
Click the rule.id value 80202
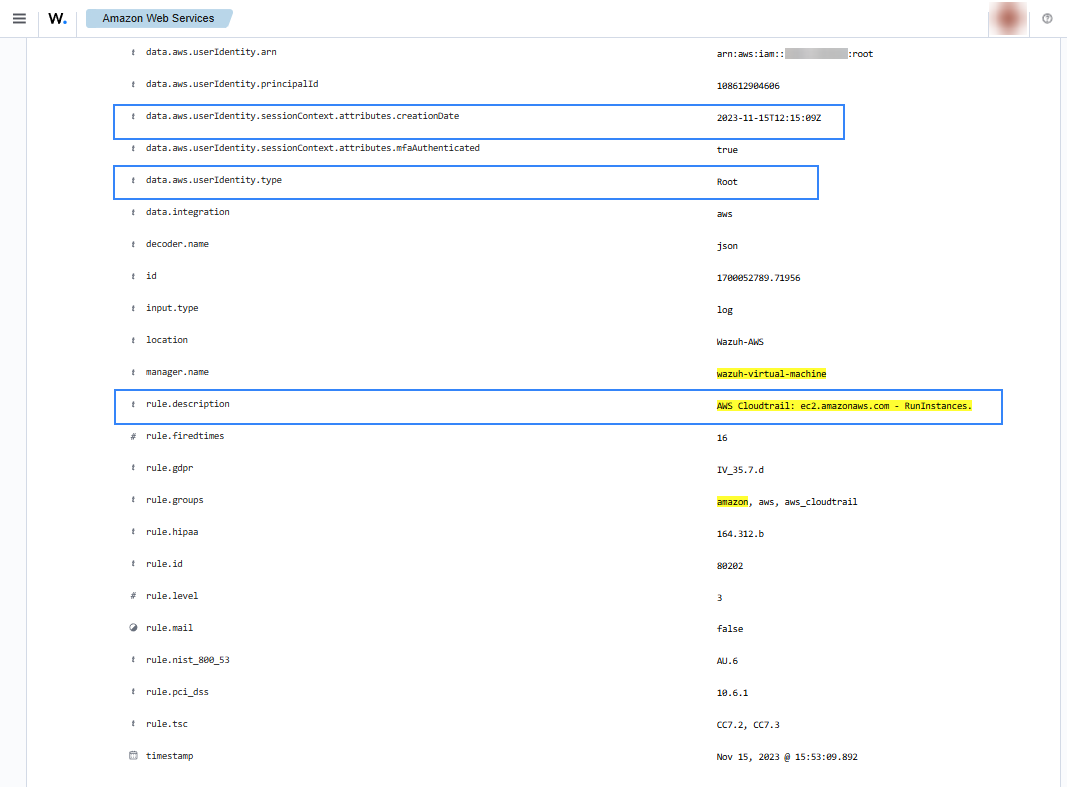[x=730, y=566]
